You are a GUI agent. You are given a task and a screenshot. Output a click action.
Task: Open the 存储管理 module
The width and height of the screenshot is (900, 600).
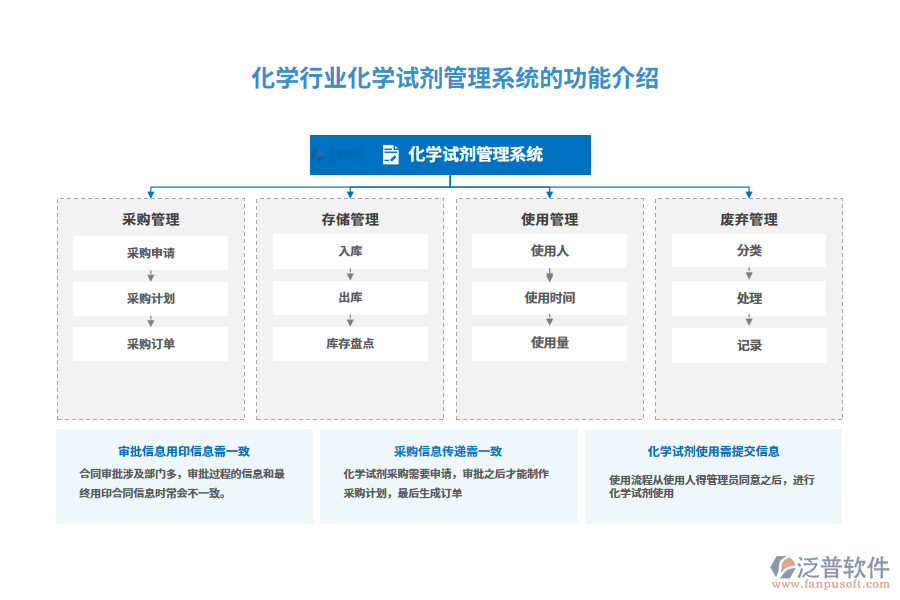coord(350,221)
